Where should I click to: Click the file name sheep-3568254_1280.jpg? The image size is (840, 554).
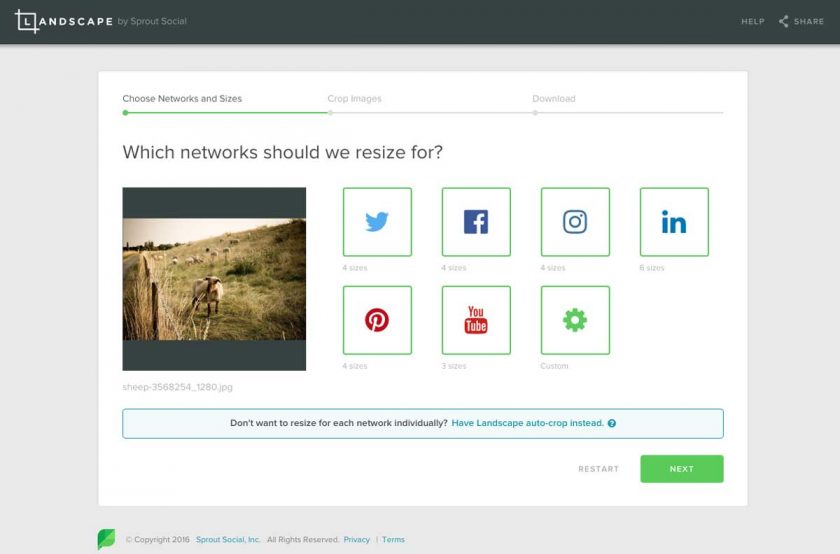pyautogui.click(x=177, y=387)
